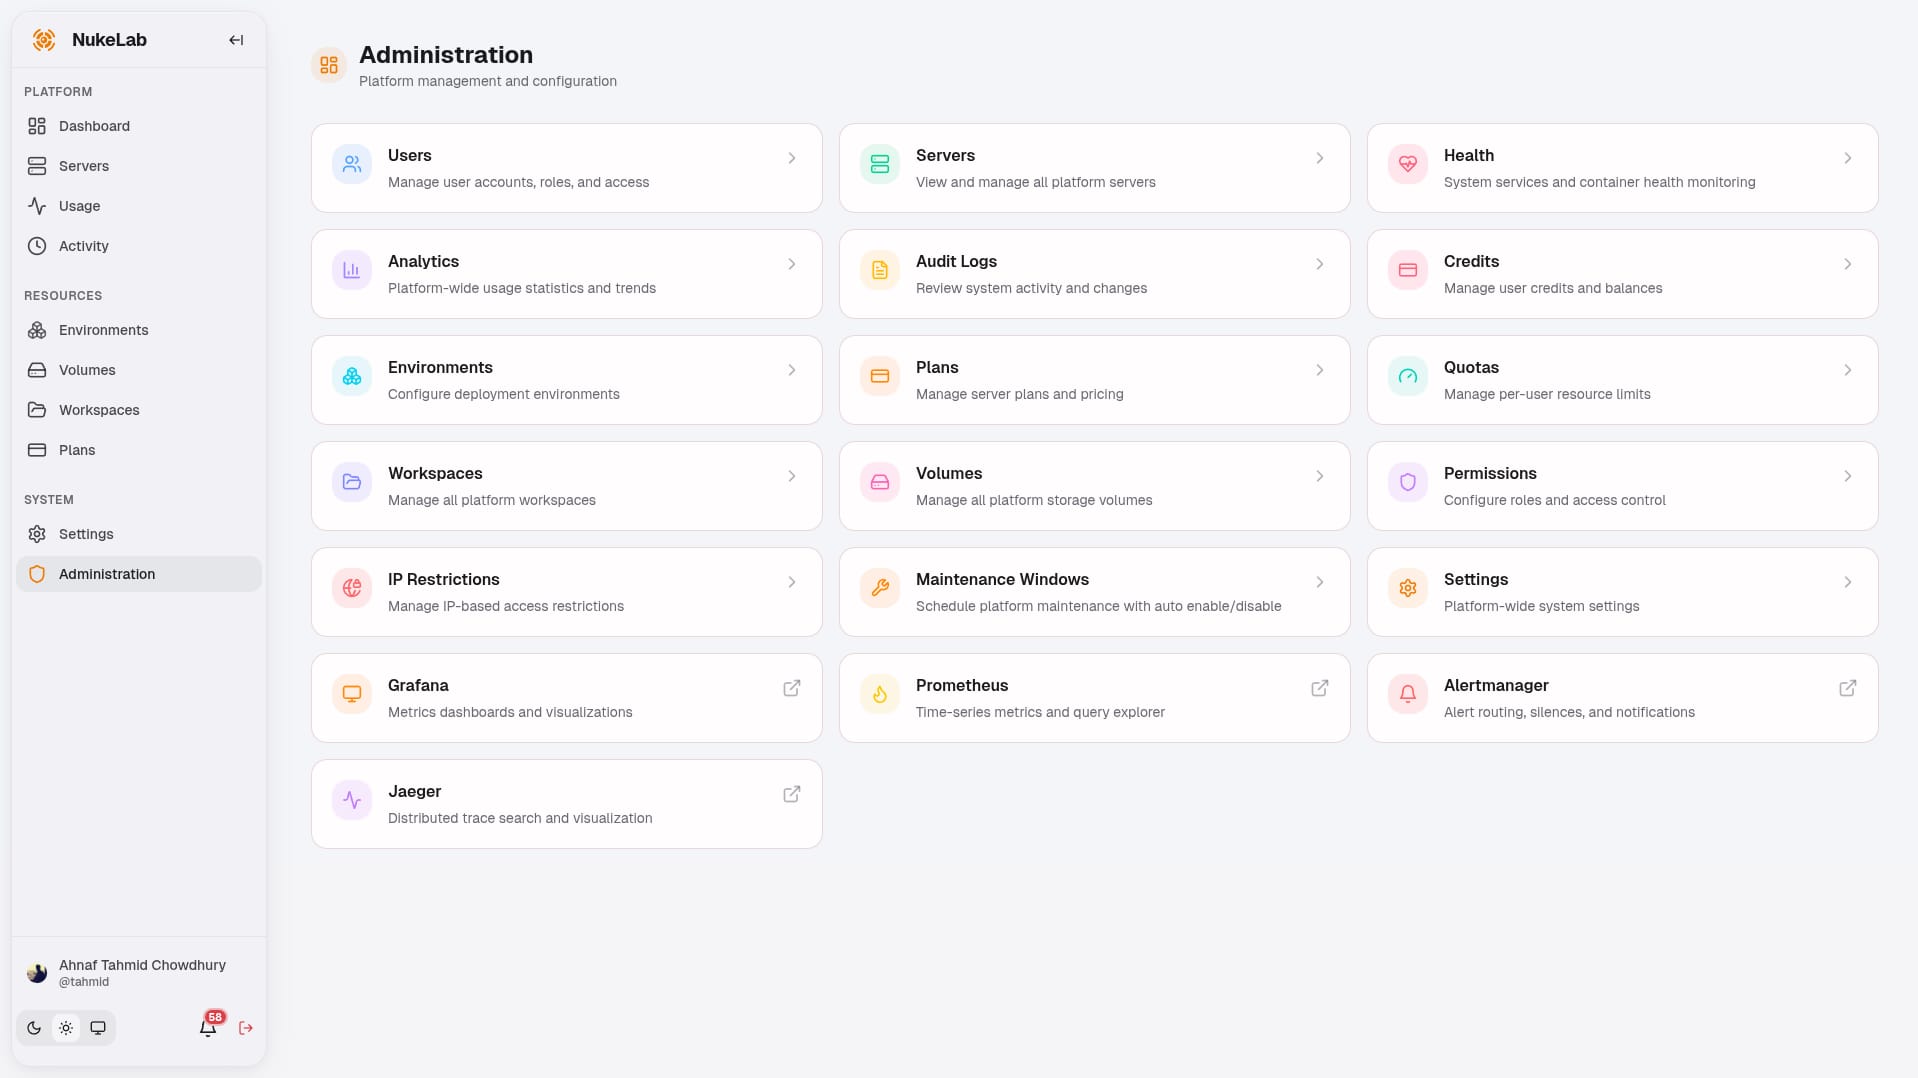Image resolution: width=1918 pixels, height=1078 pixels.
Task: Click the Analytics bar chart icon
Action: [x=352, y=270]
